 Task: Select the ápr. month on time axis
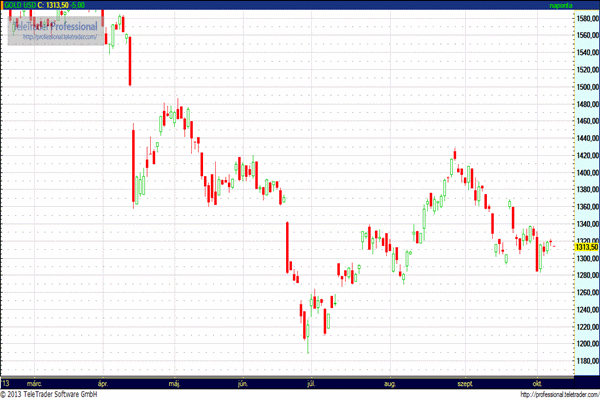104,383
